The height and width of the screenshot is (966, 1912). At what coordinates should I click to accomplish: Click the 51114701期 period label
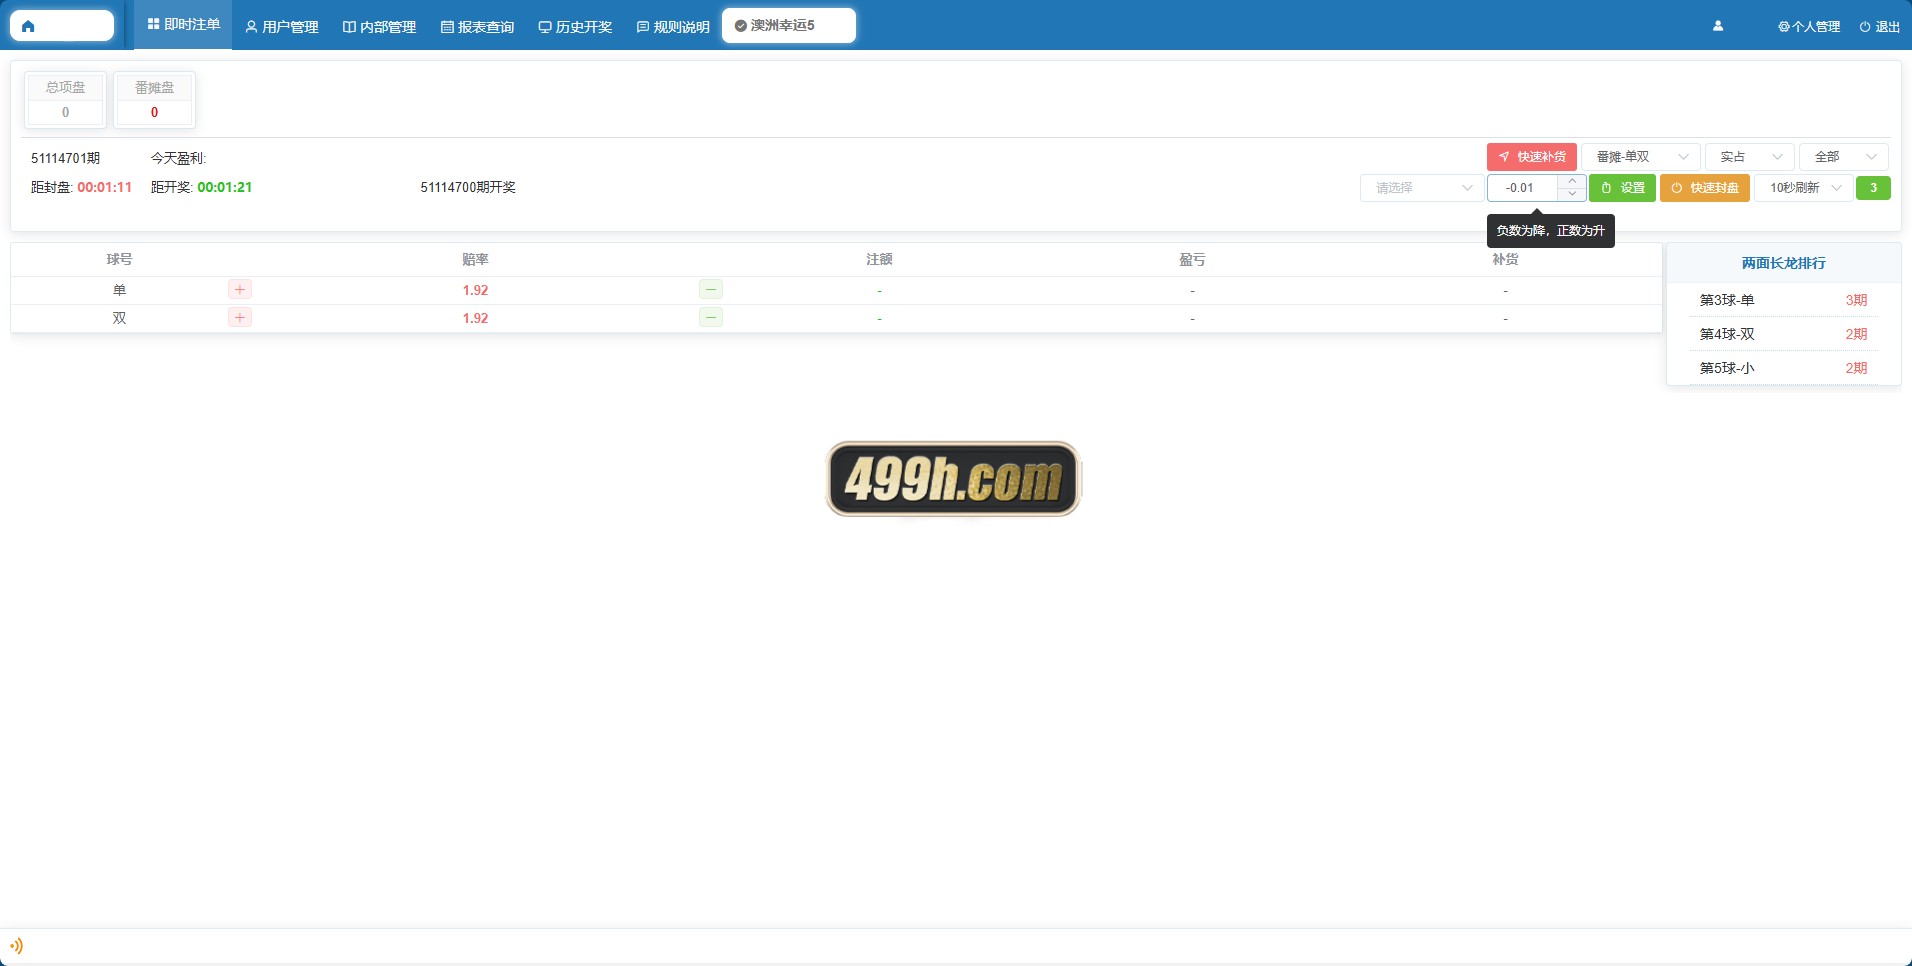(x=65, y=158)
